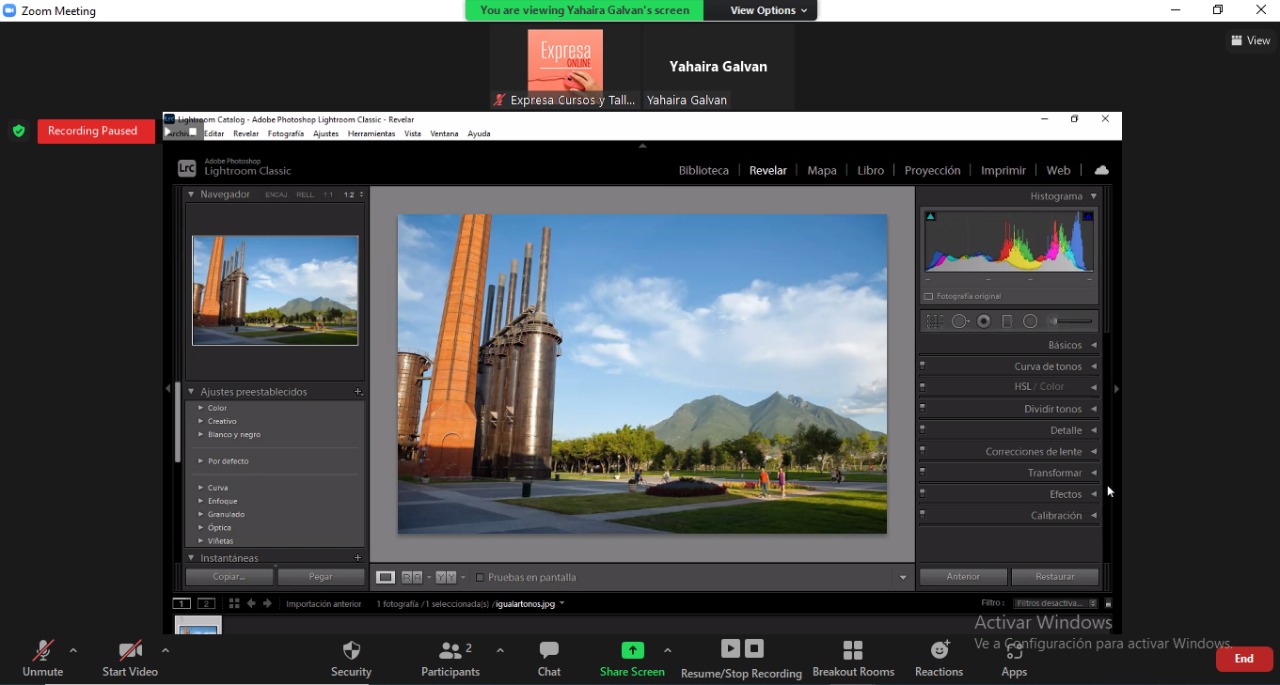This screenshot has width=1280, height=685.
Task: Select the Radial Filter tool
Action: 1030,322
